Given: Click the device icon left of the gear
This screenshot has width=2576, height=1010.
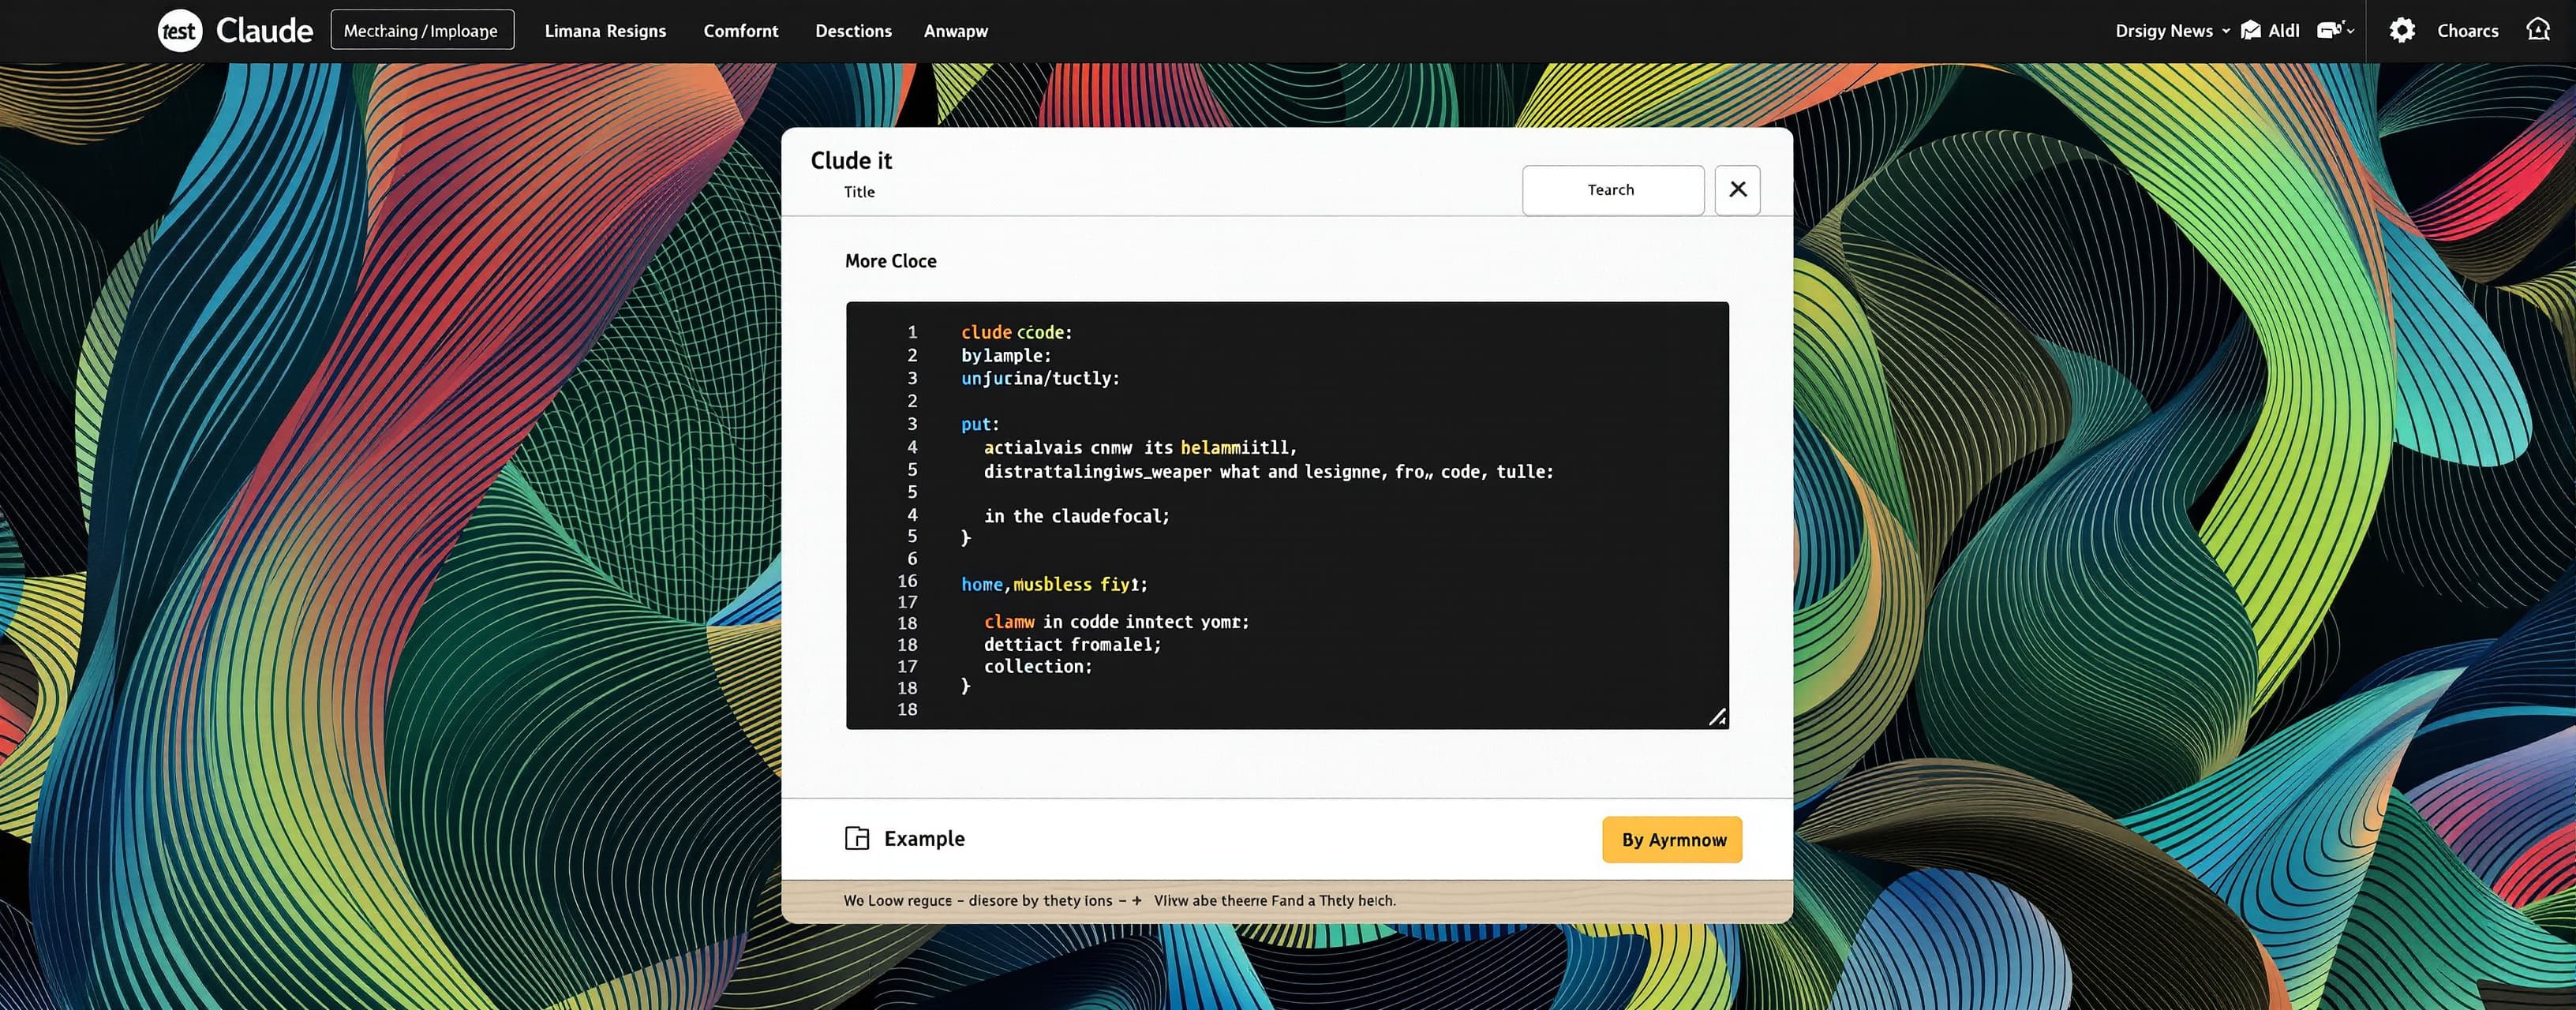Looking at the screenshot, I should 2329,31.
